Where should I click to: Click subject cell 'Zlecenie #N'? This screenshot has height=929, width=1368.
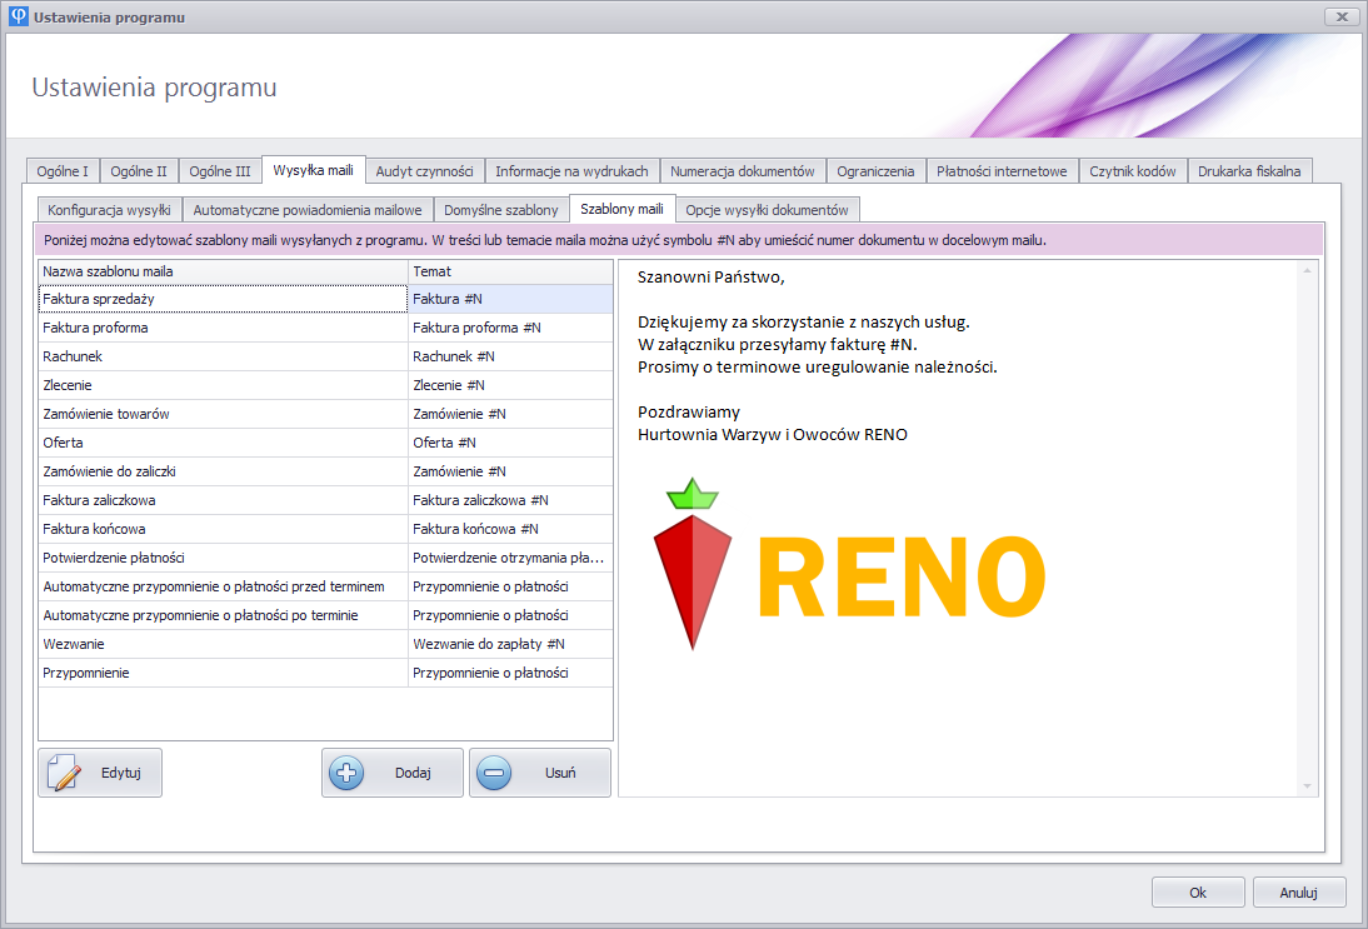point(510,385)
